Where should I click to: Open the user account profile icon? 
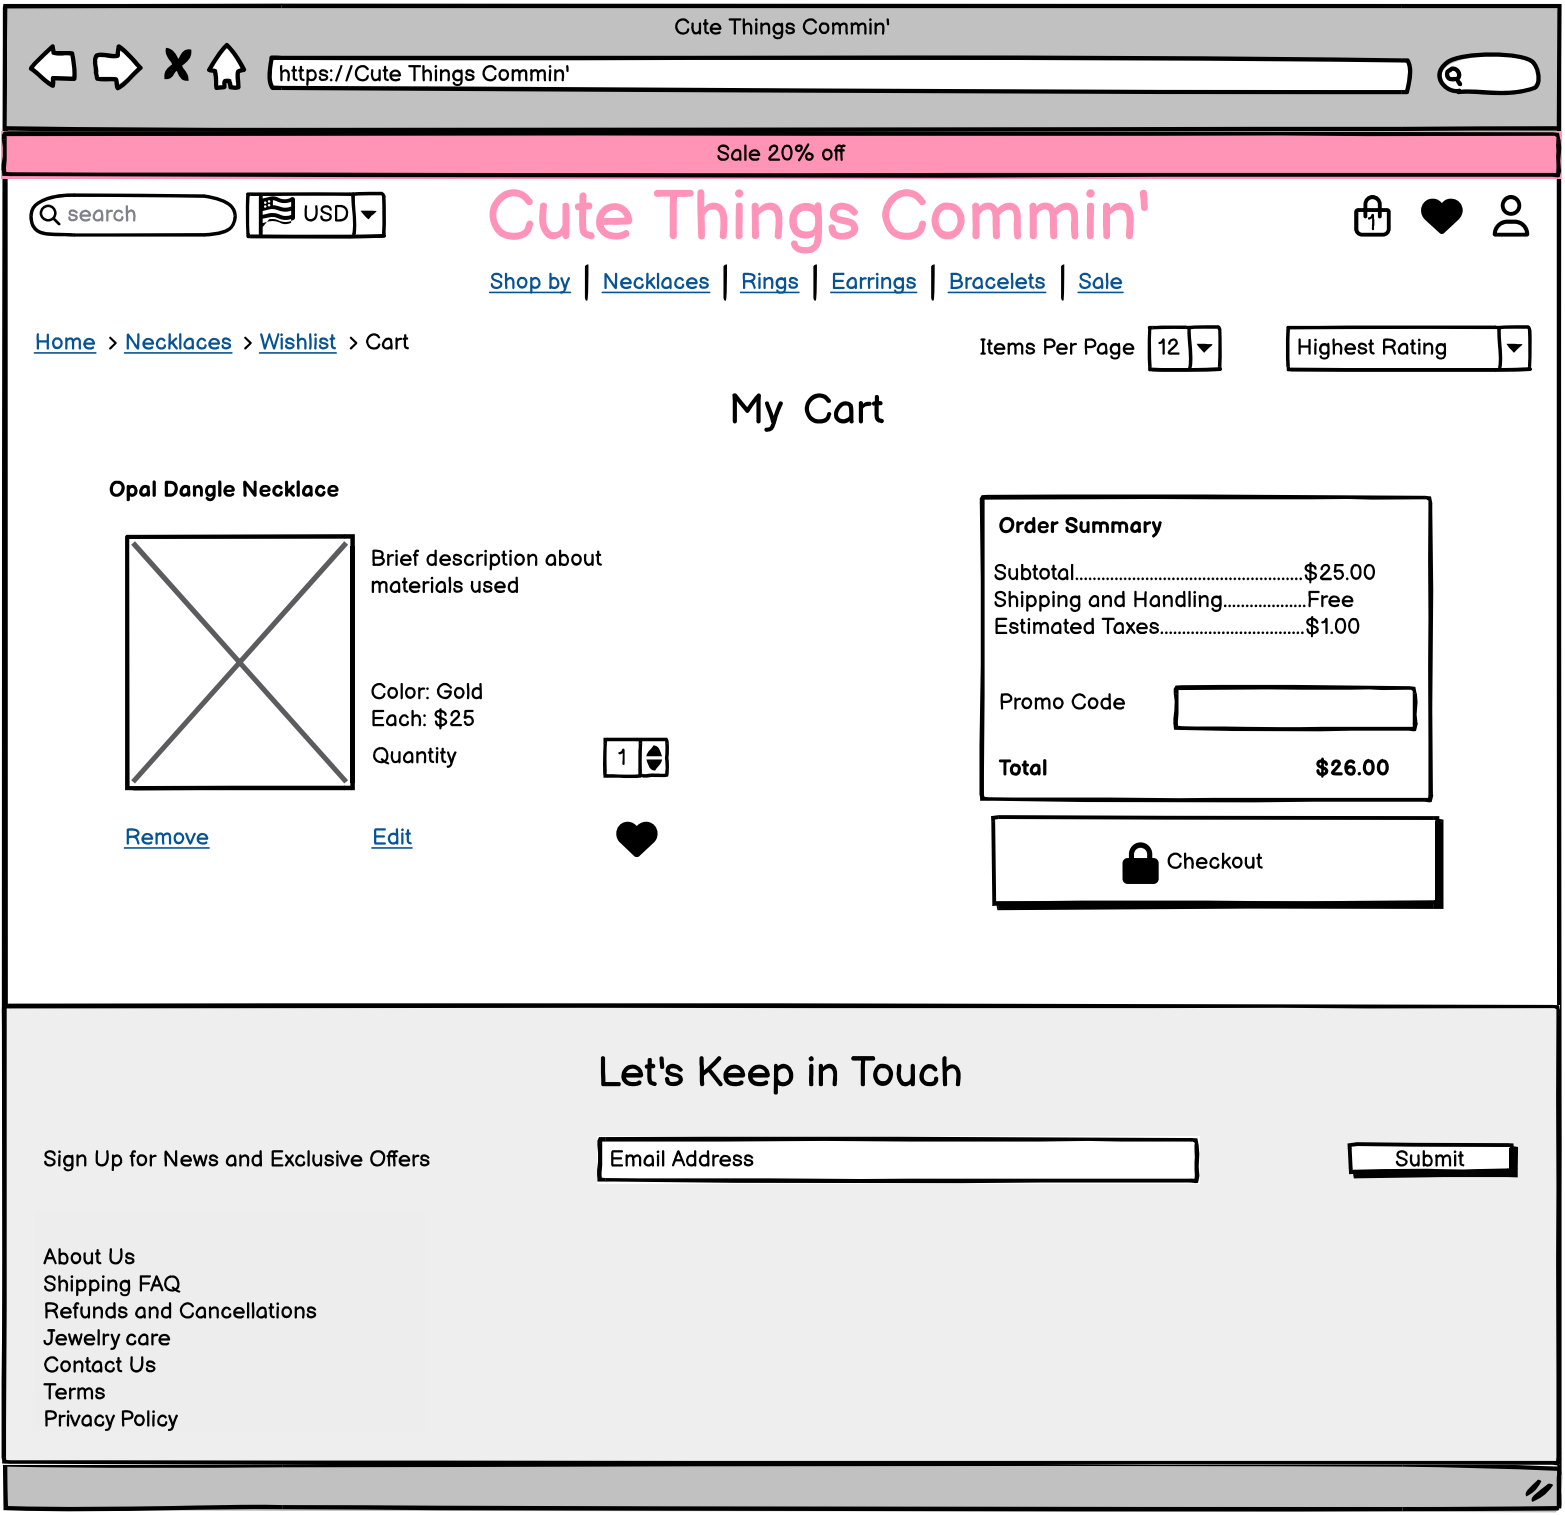1510,216
